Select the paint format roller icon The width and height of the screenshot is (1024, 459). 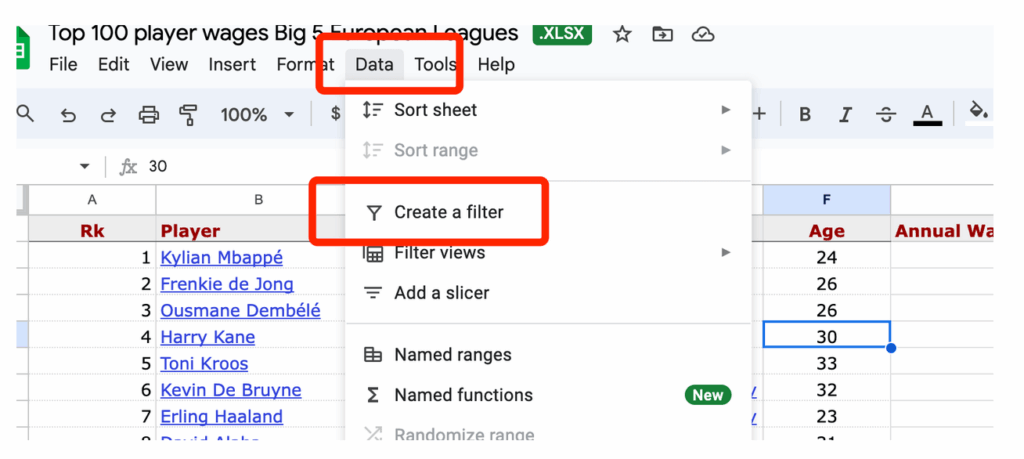[188, 115]
